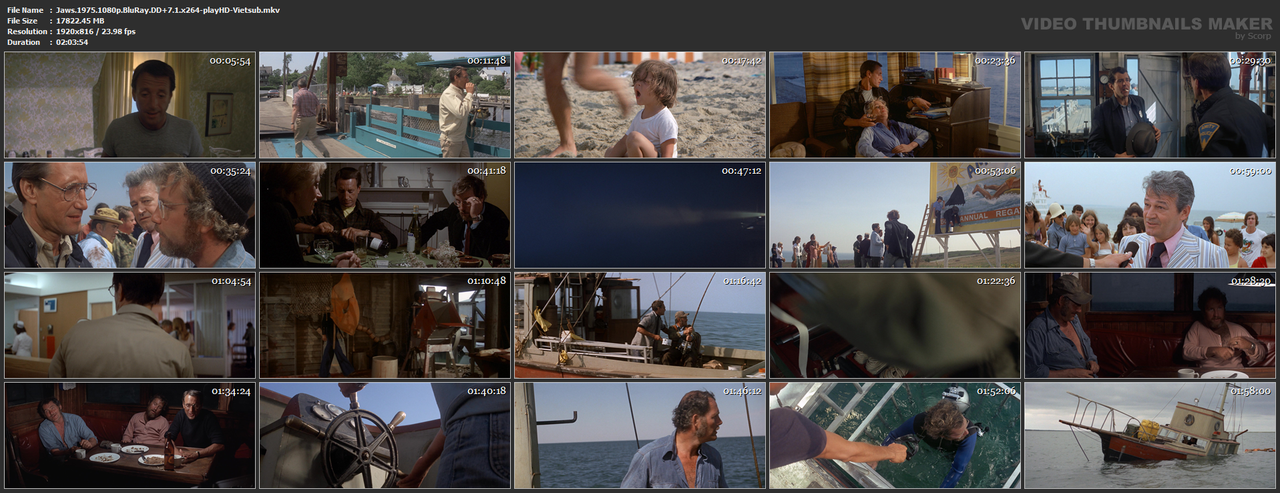Screen dimensions: 1280x493
Task: Select the blurry dark thumbnail at 01:22:36
Action: click(895, 325)
